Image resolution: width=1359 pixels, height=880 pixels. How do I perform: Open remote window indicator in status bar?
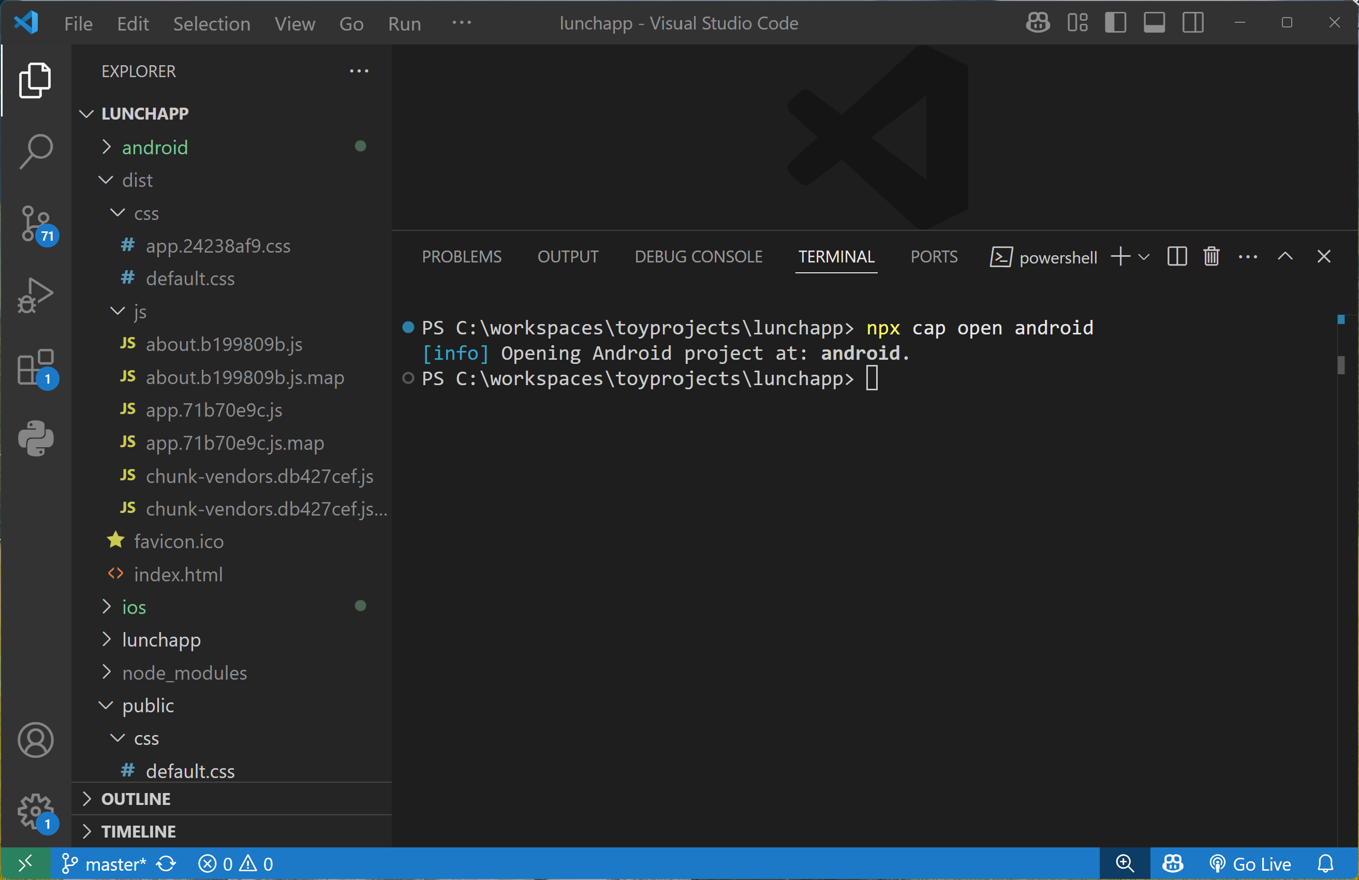pyautogui.click(x=25, y=864)
